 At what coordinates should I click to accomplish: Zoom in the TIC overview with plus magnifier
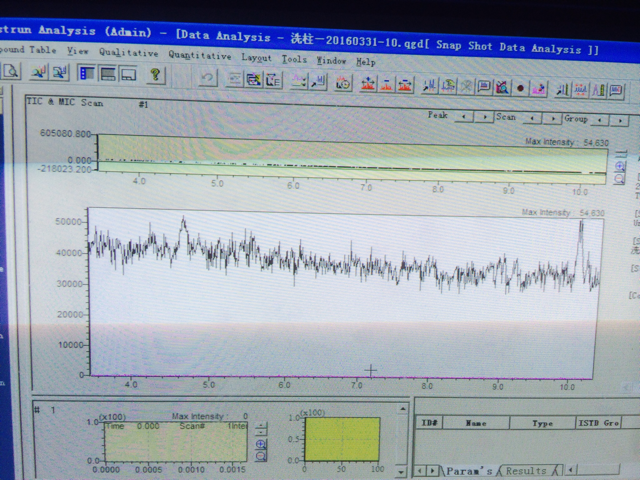(x=620, y=166)
